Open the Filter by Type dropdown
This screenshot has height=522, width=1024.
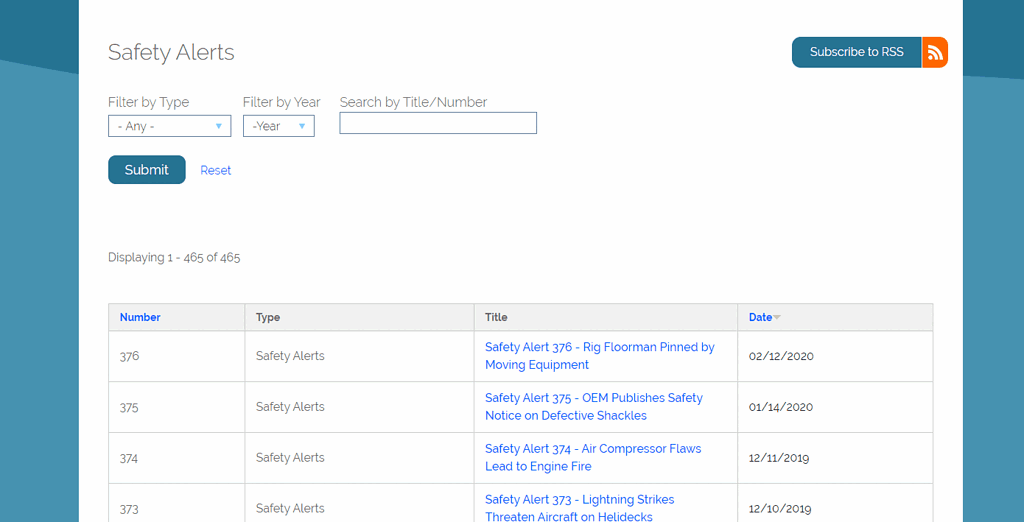point(169,126)
